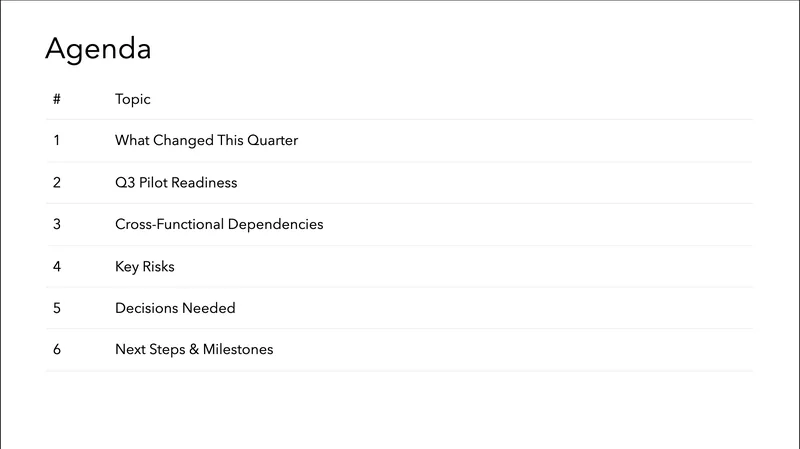Select the # column header
Screen dimensions: 800x449
[57, 99]
